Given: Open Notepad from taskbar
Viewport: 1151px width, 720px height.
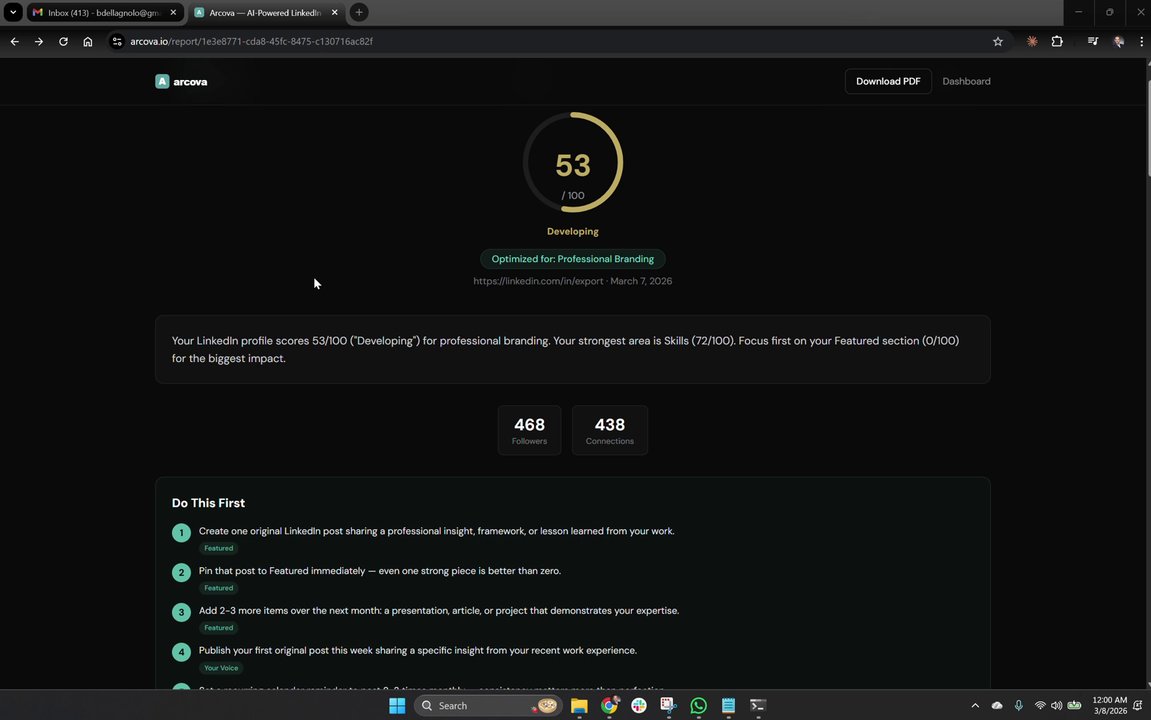Looking at the screenshot, I should tap(728, 705).
